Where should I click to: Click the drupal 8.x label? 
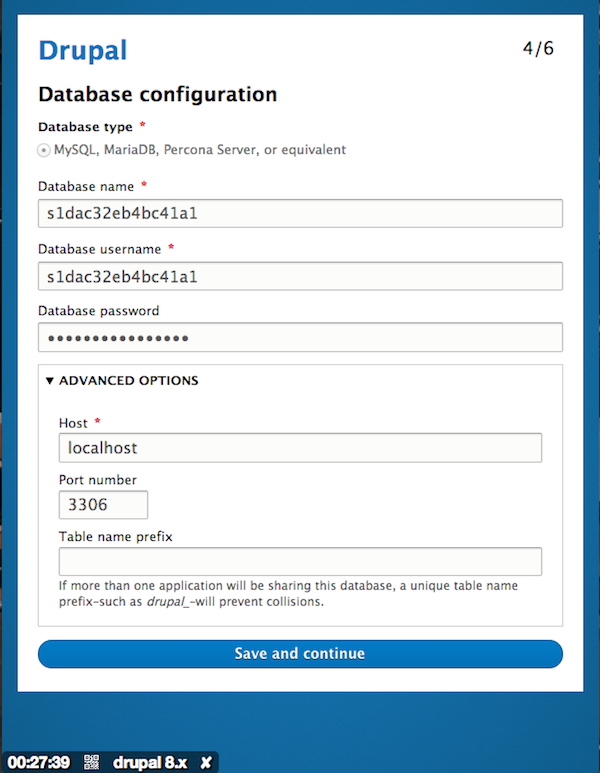point(150,762)
